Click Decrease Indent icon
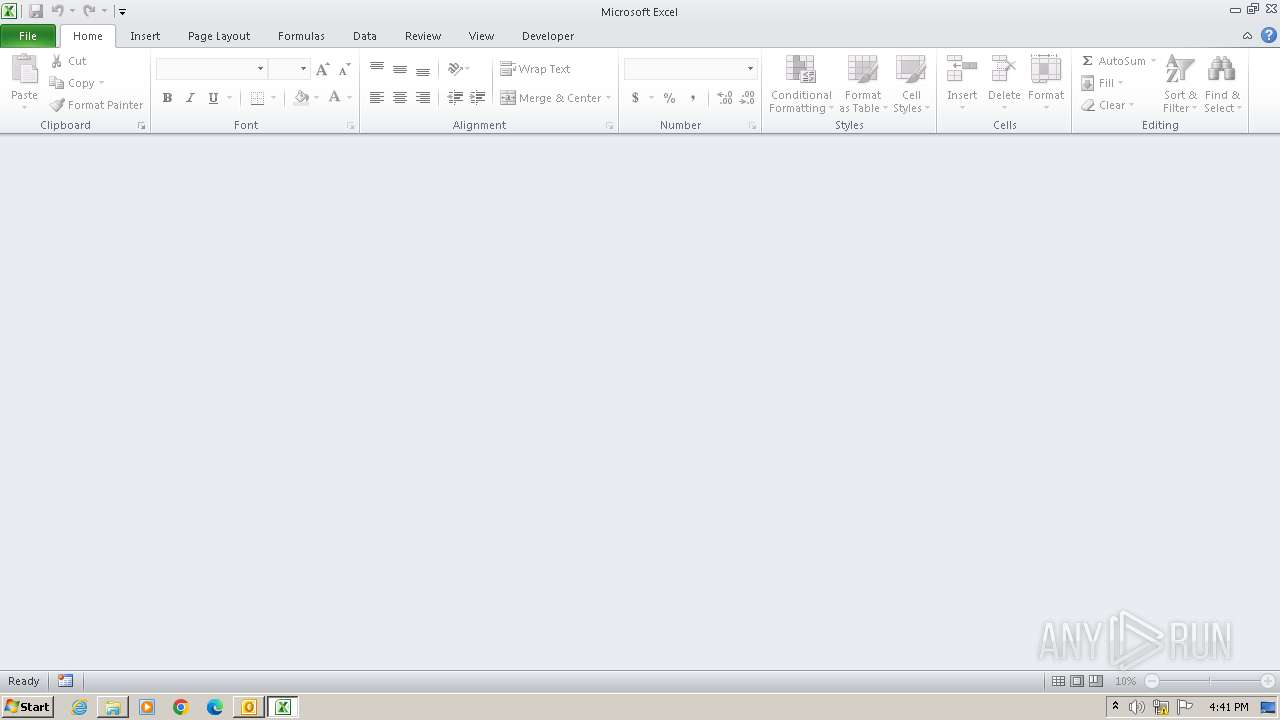 (455, 98)
